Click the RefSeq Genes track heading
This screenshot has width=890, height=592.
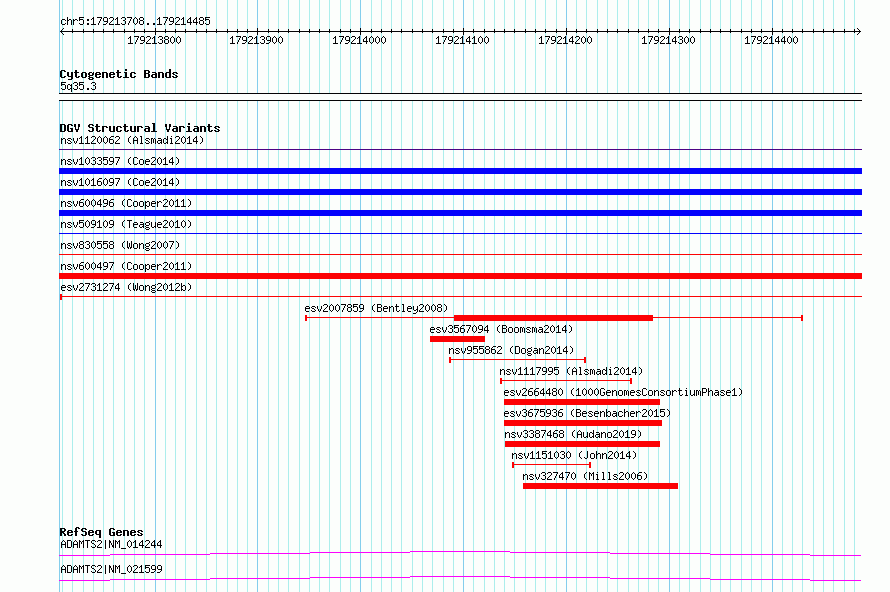102,532
